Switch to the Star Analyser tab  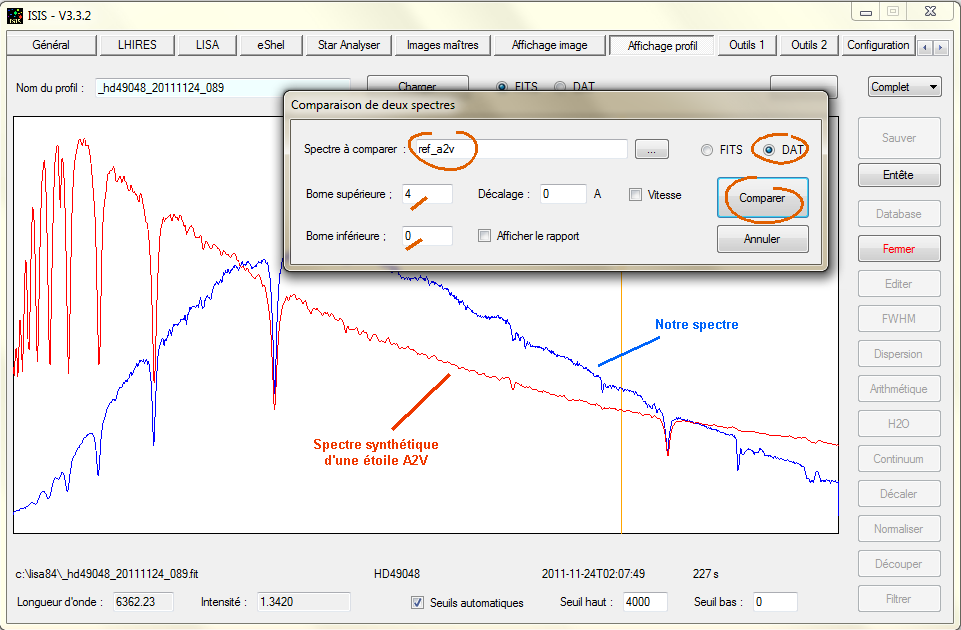tap(348, 45)
